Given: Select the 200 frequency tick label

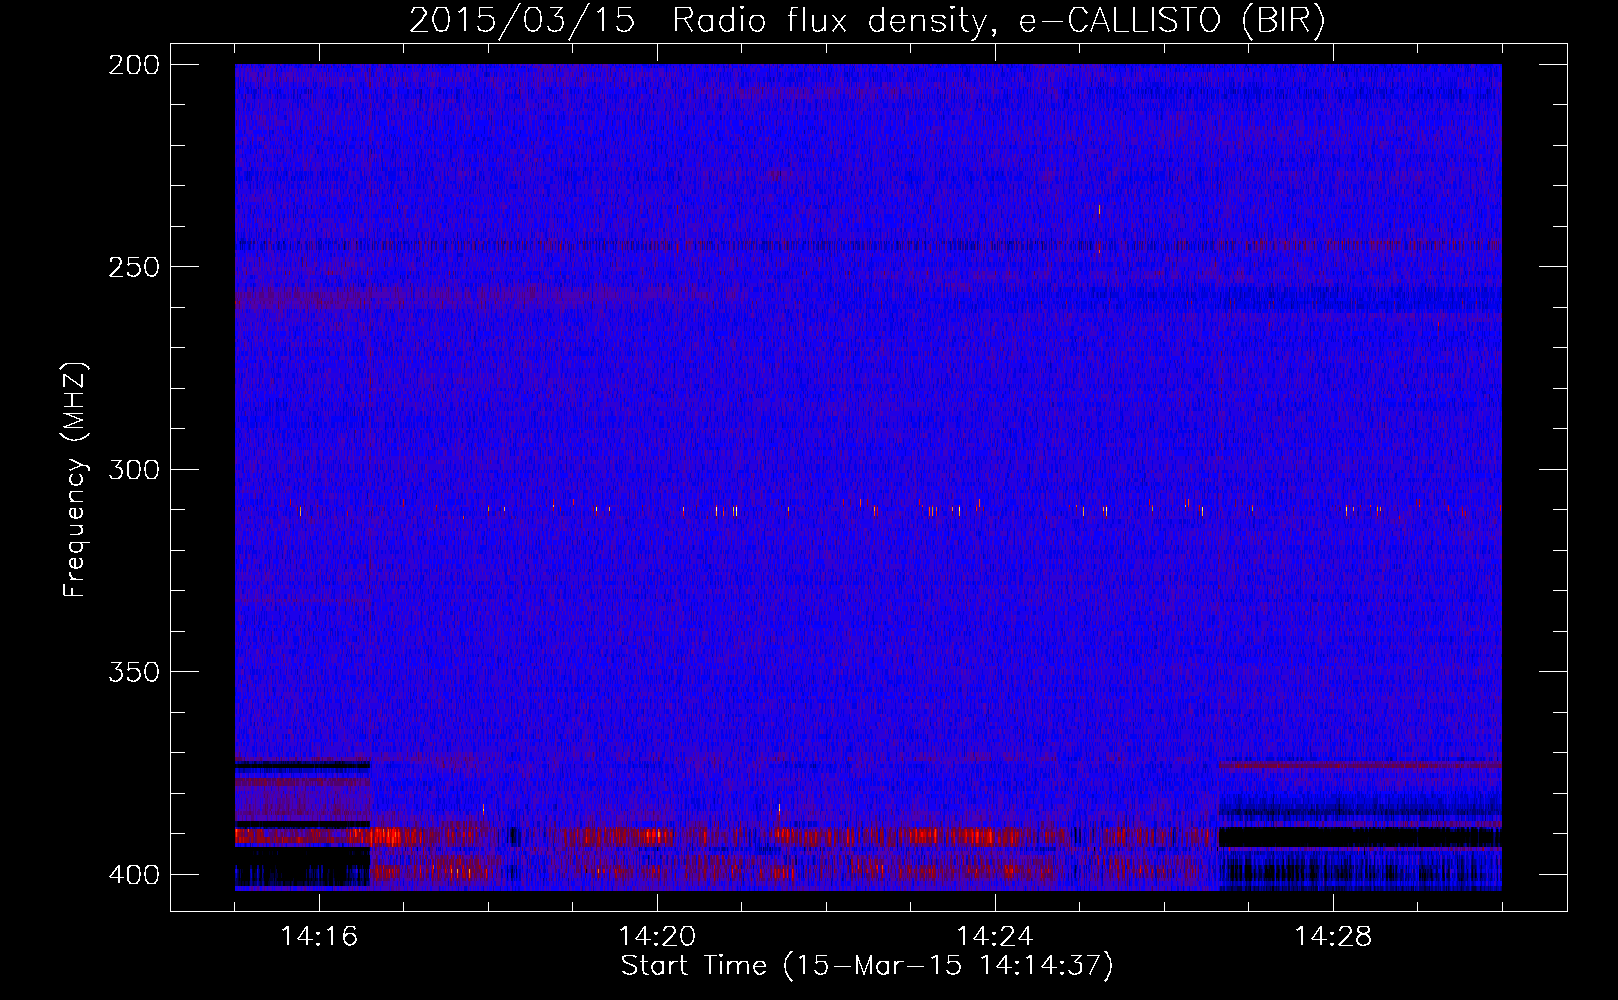Looking at the screenshot, I should point(134,65).
